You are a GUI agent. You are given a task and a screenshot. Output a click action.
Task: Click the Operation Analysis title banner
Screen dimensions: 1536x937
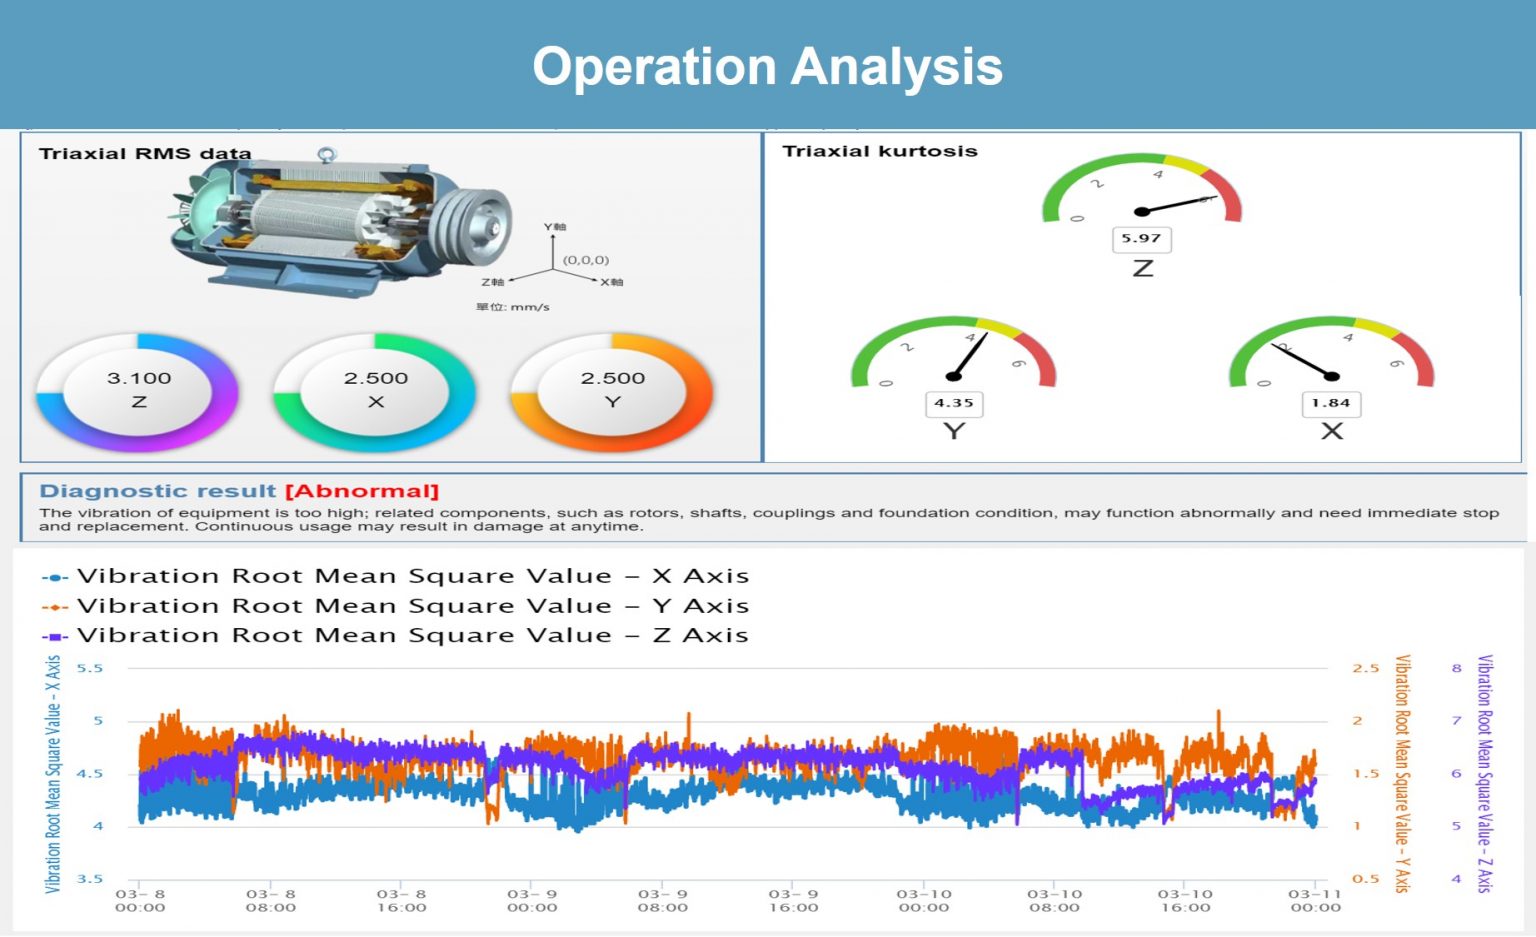[768, 66]
